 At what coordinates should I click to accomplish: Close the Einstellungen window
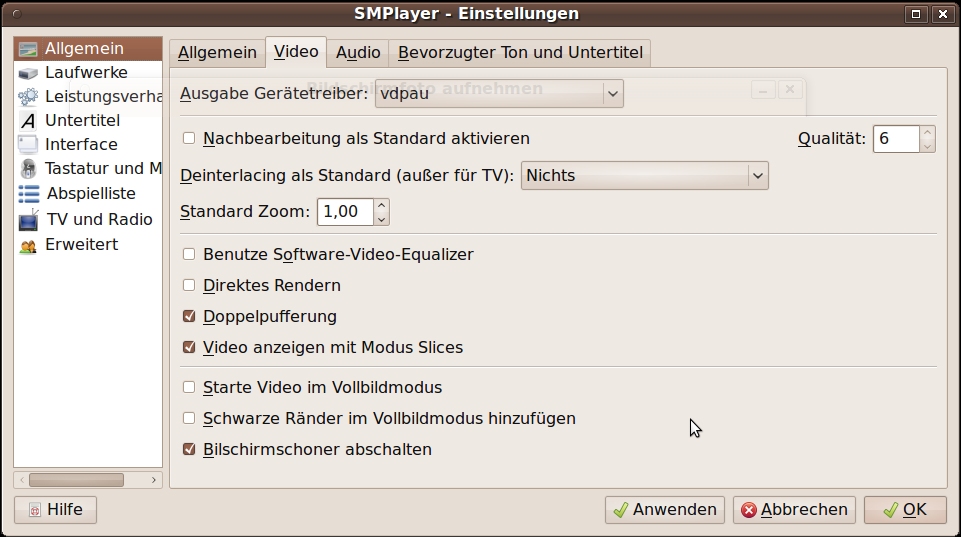tap(943, 14)
